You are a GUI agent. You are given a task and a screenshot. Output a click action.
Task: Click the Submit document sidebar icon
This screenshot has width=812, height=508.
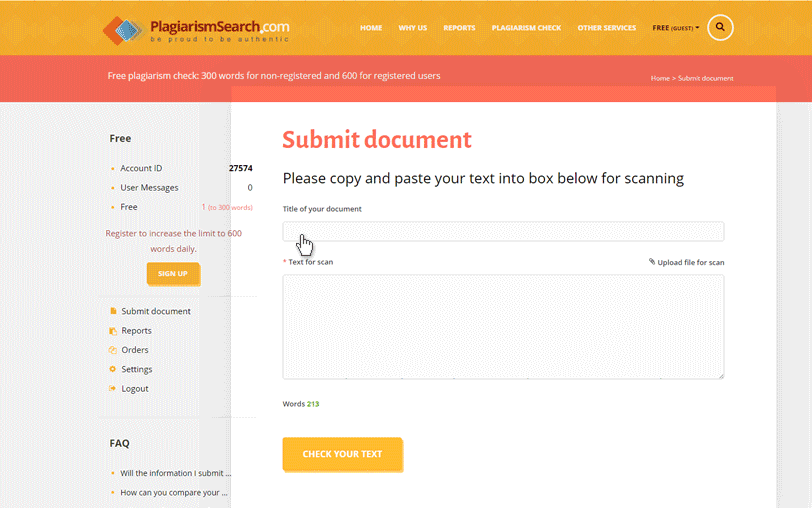point(113,311)
